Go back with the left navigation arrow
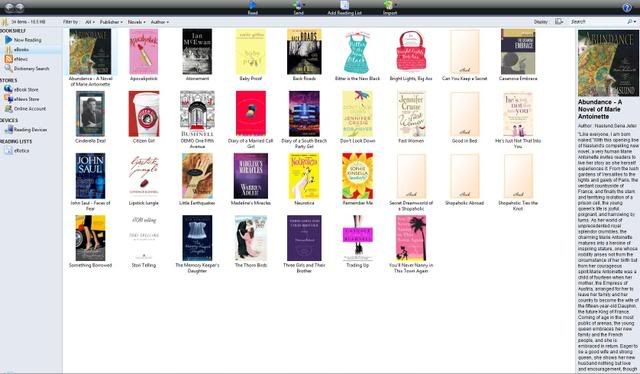 click(9, 7)
